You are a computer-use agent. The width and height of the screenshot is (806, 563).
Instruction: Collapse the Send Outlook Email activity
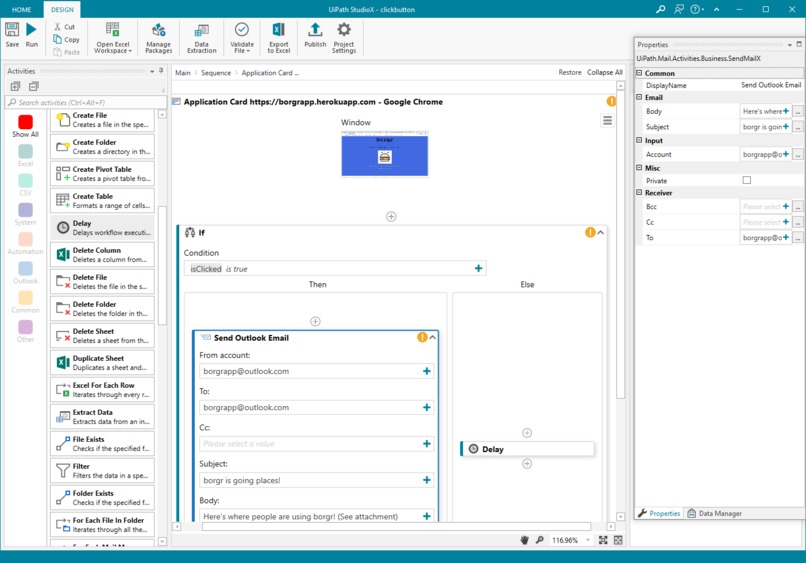[x=433, y=337]
